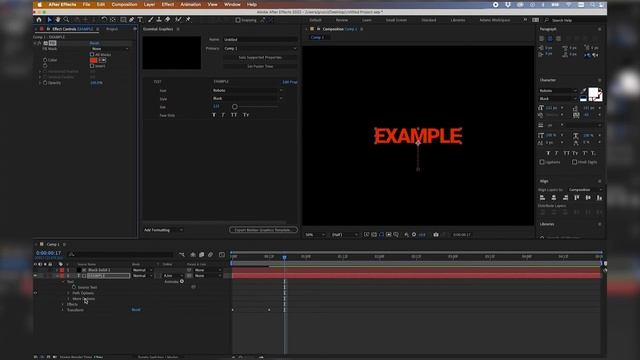The height and width of the screenshot is (360, 640).
Task: Toggle Motion Blur switch in timeline header
Action: (x=211, y=255)
